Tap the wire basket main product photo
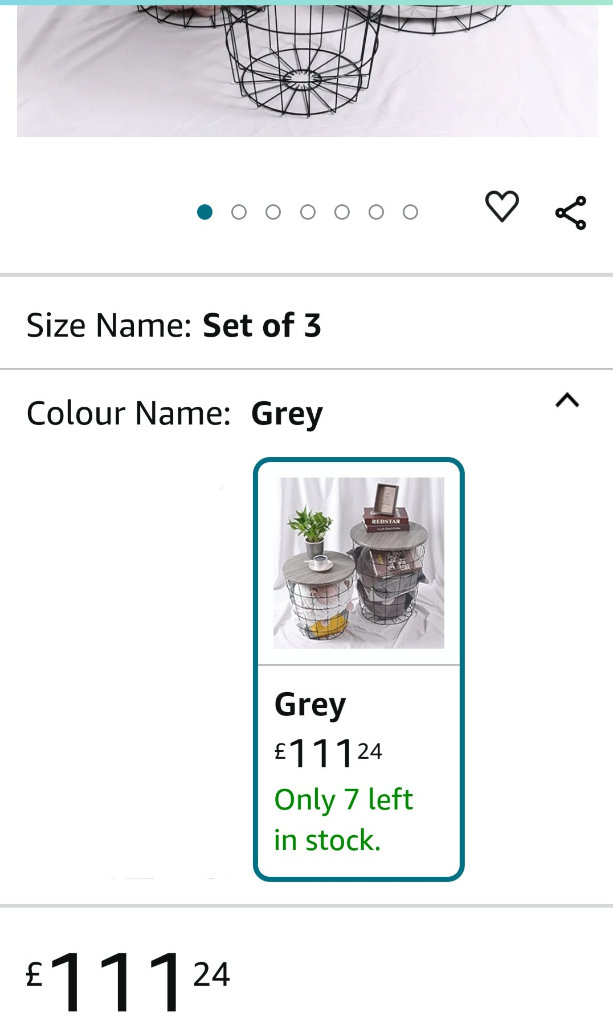 click(307, 66)
